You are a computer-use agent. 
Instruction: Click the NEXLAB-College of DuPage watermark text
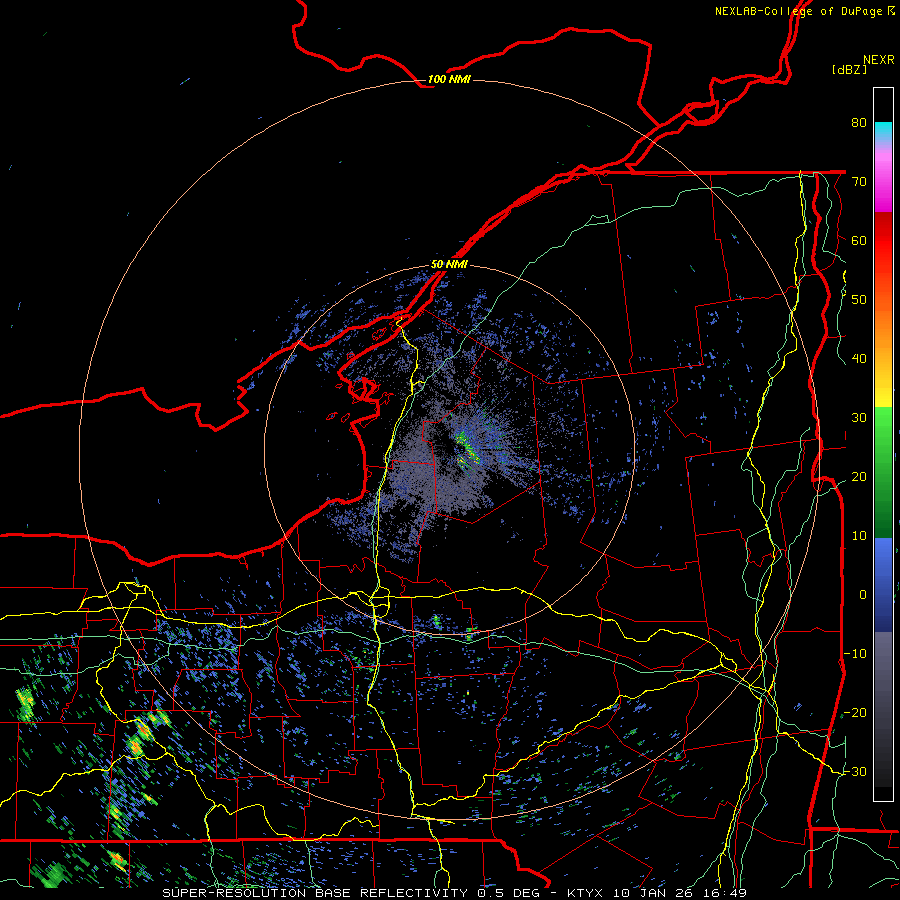[804, 11]
